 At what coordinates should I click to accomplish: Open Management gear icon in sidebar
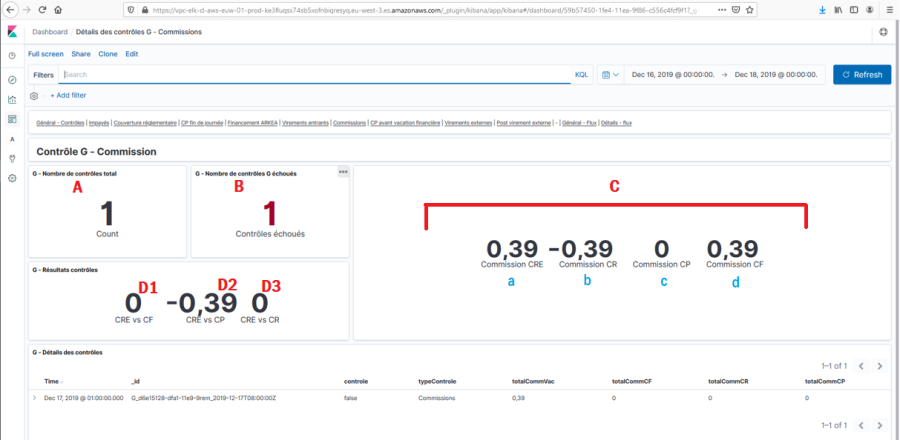coord(12,178)
